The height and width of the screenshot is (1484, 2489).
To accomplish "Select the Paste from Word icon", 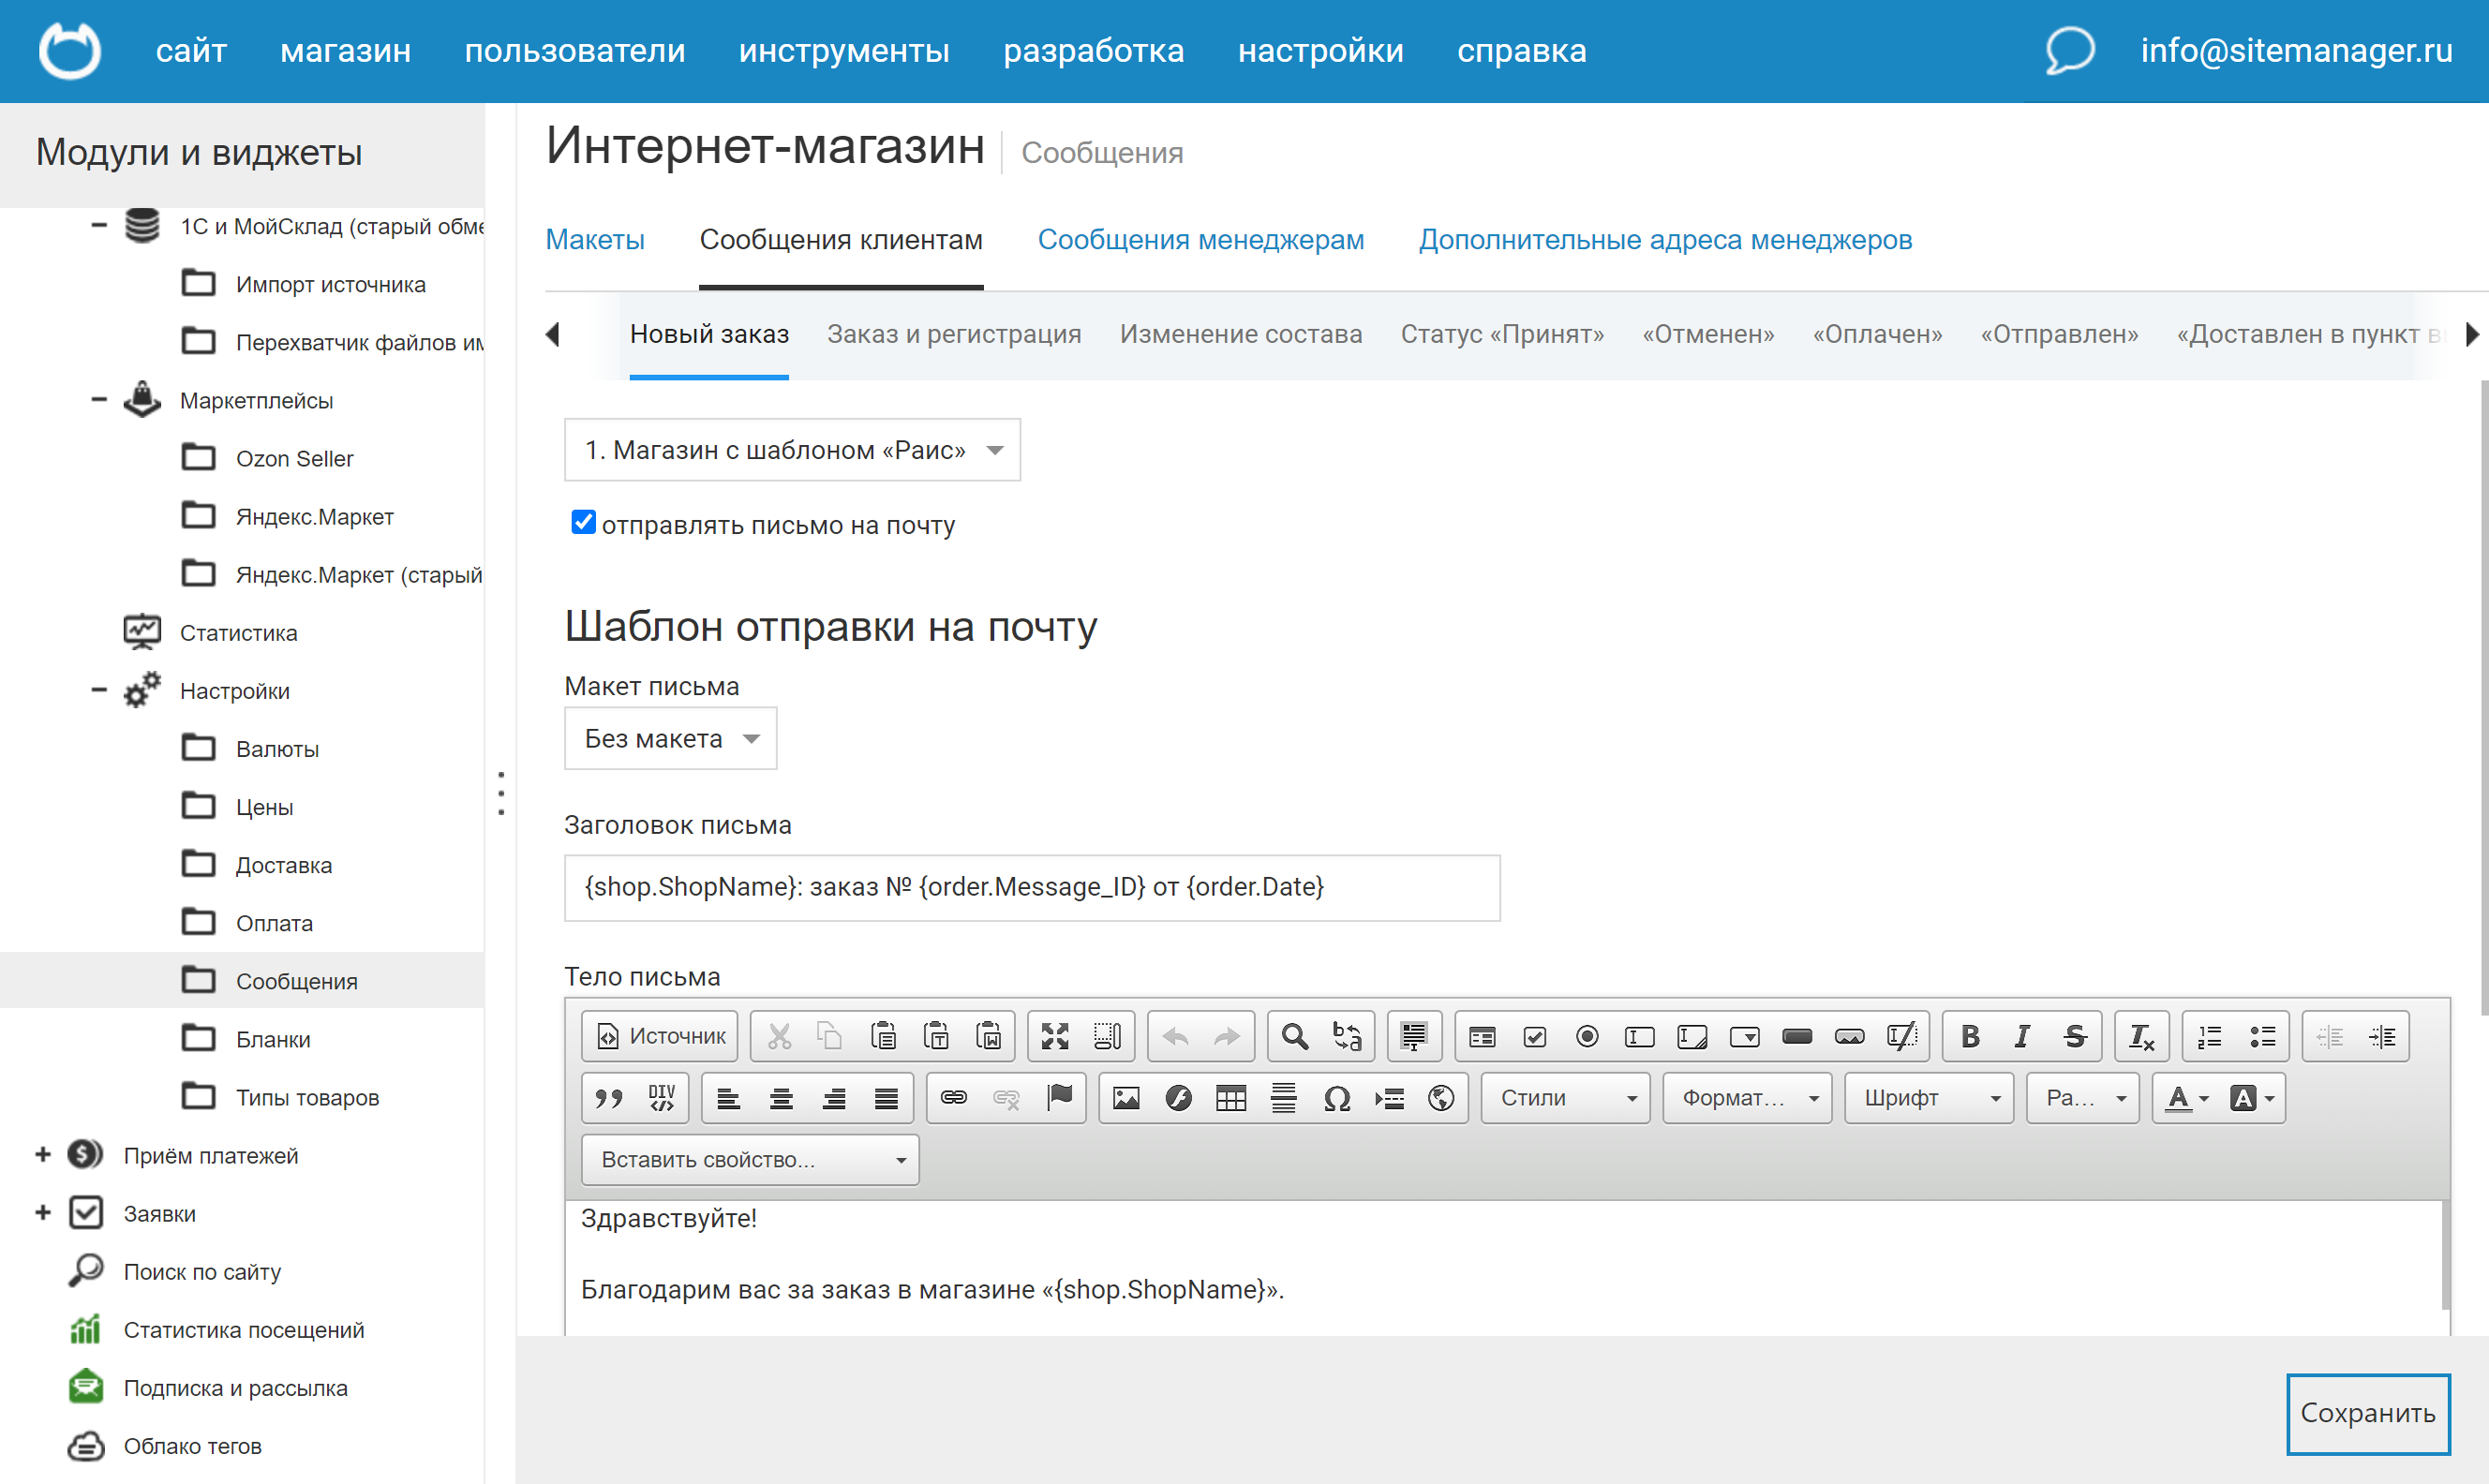I will (x=990, y=1036).
